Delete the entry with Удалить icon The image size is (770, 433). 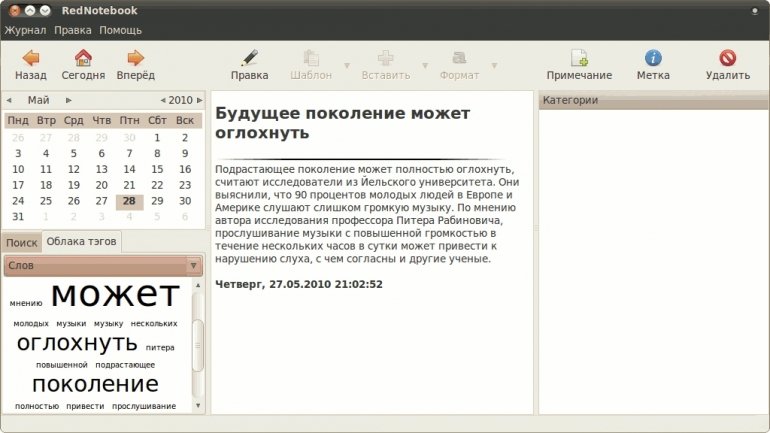pos(727,58)
